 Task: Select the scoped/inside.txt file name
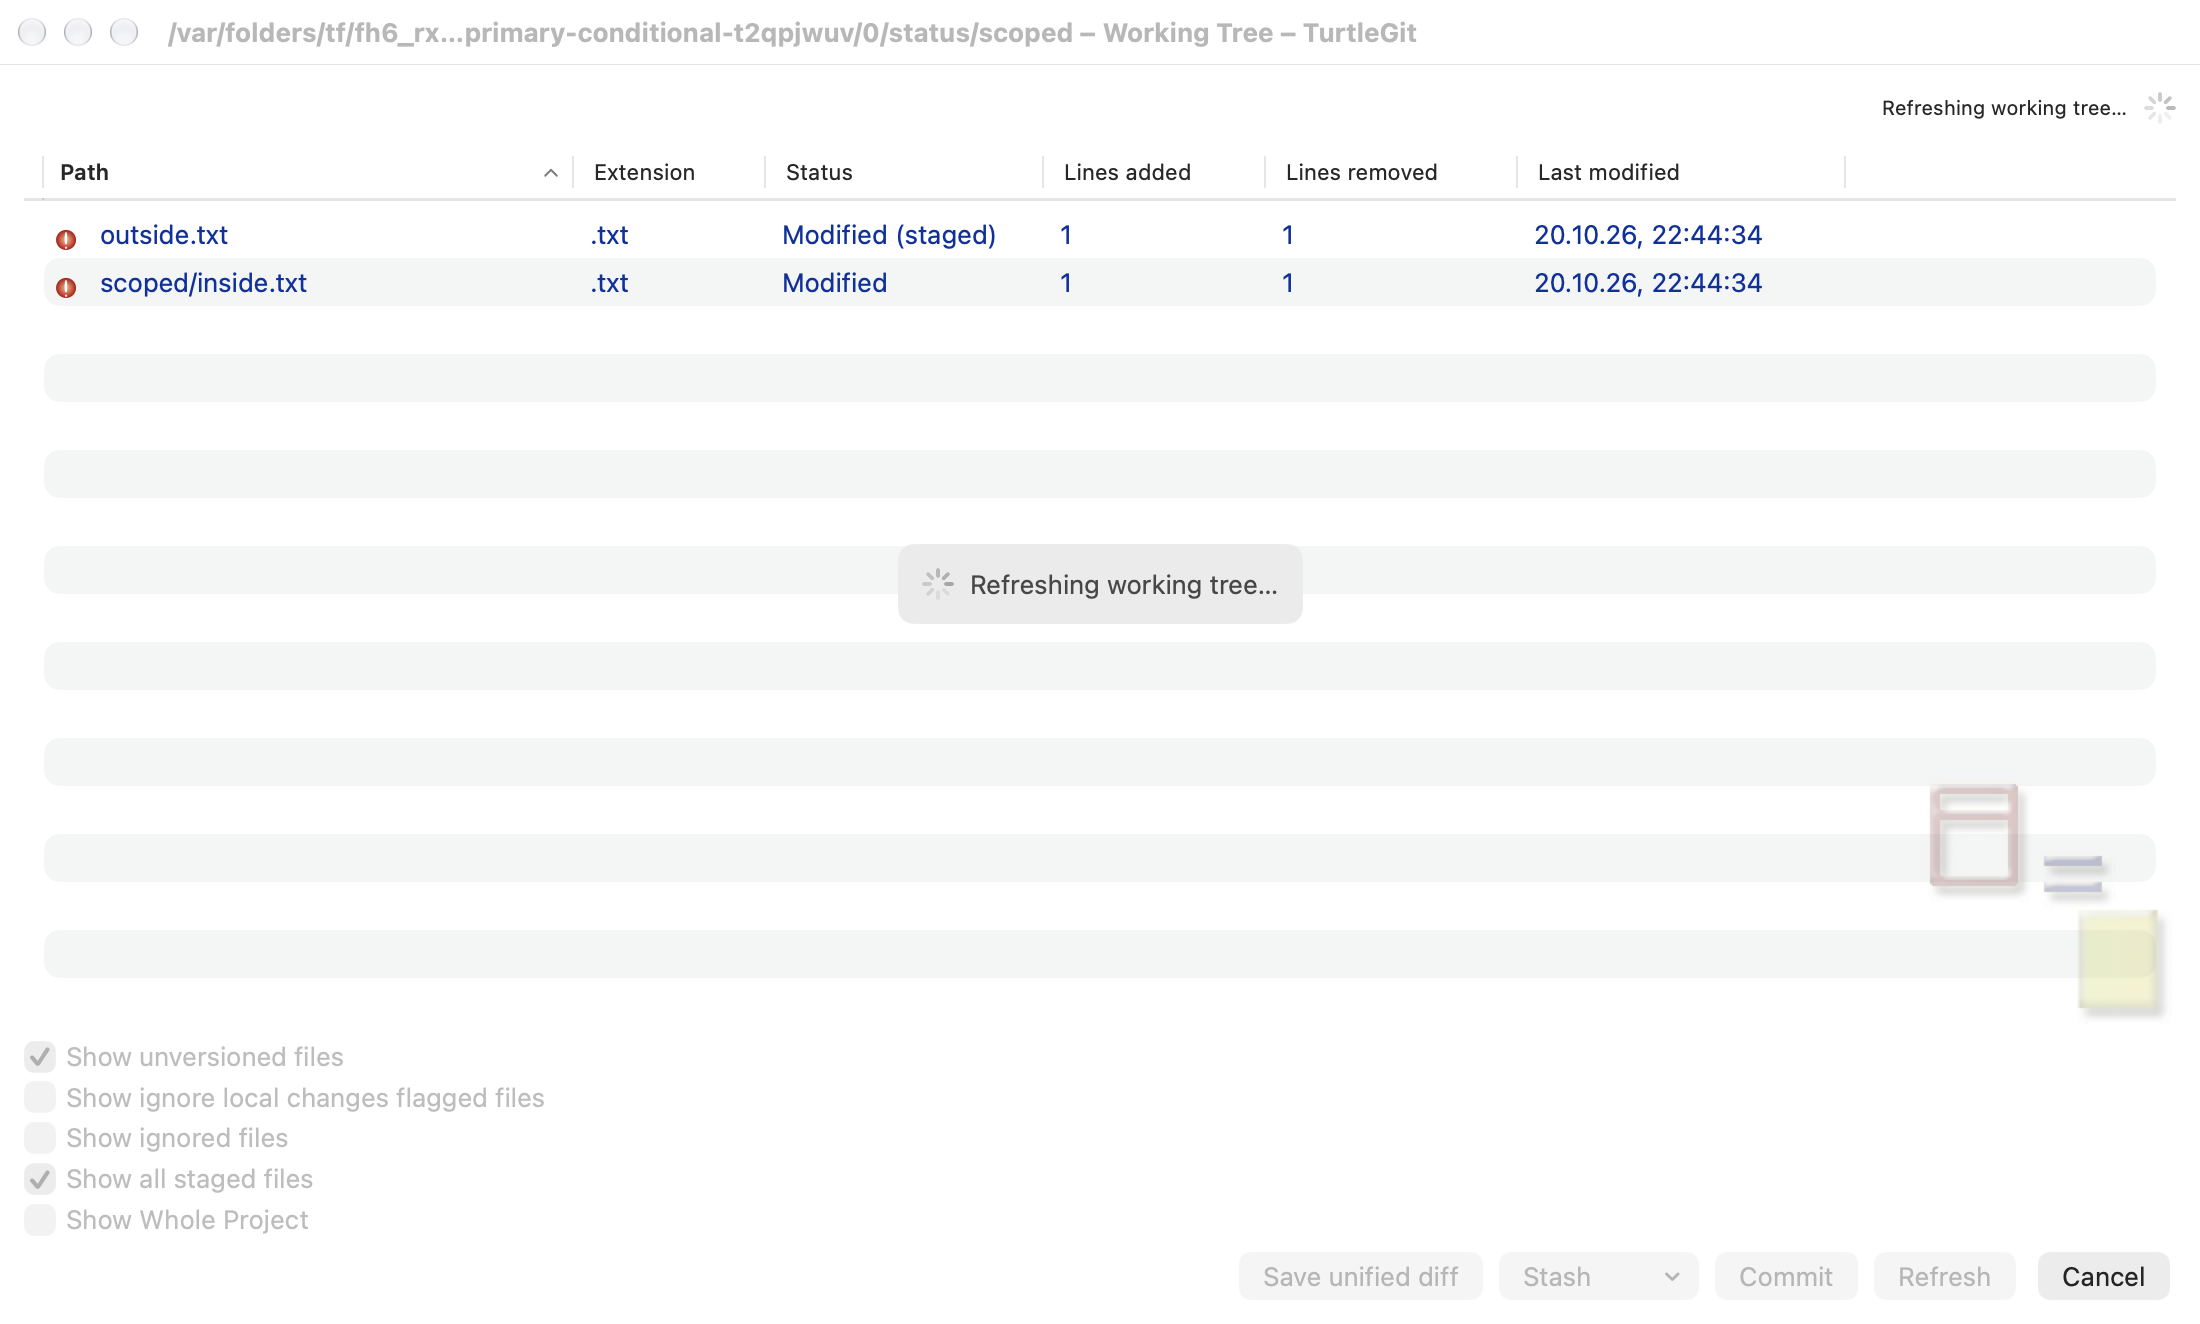pos(203,283)
